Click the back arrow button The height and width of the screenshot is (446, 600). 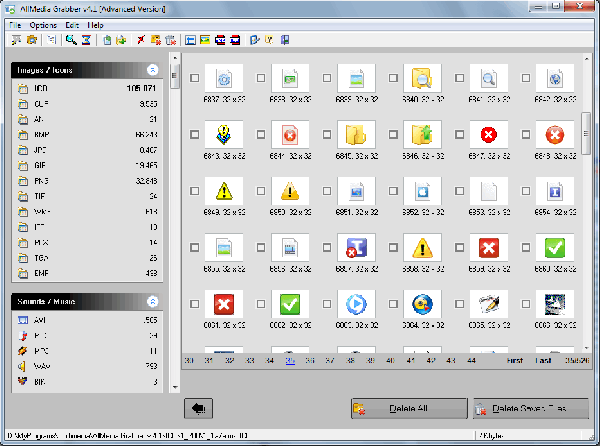[x=199, y=408]
